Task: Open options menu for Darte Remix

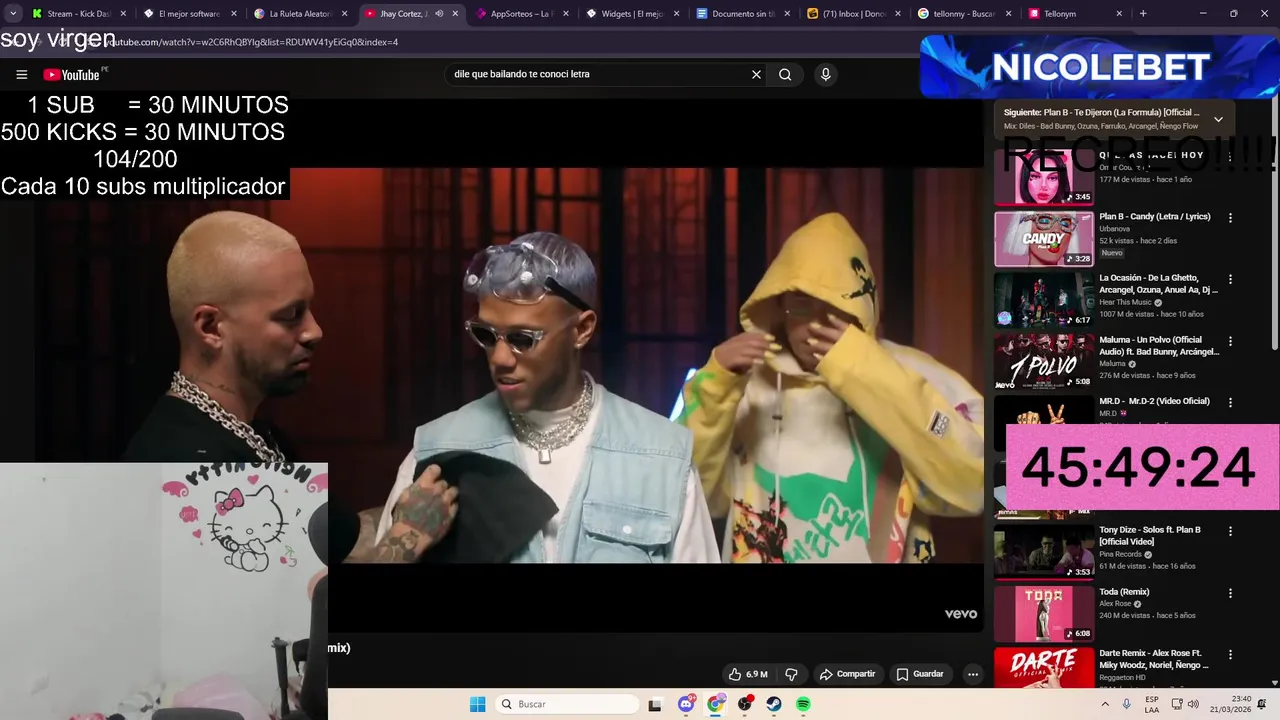Action: (1230, 654)
